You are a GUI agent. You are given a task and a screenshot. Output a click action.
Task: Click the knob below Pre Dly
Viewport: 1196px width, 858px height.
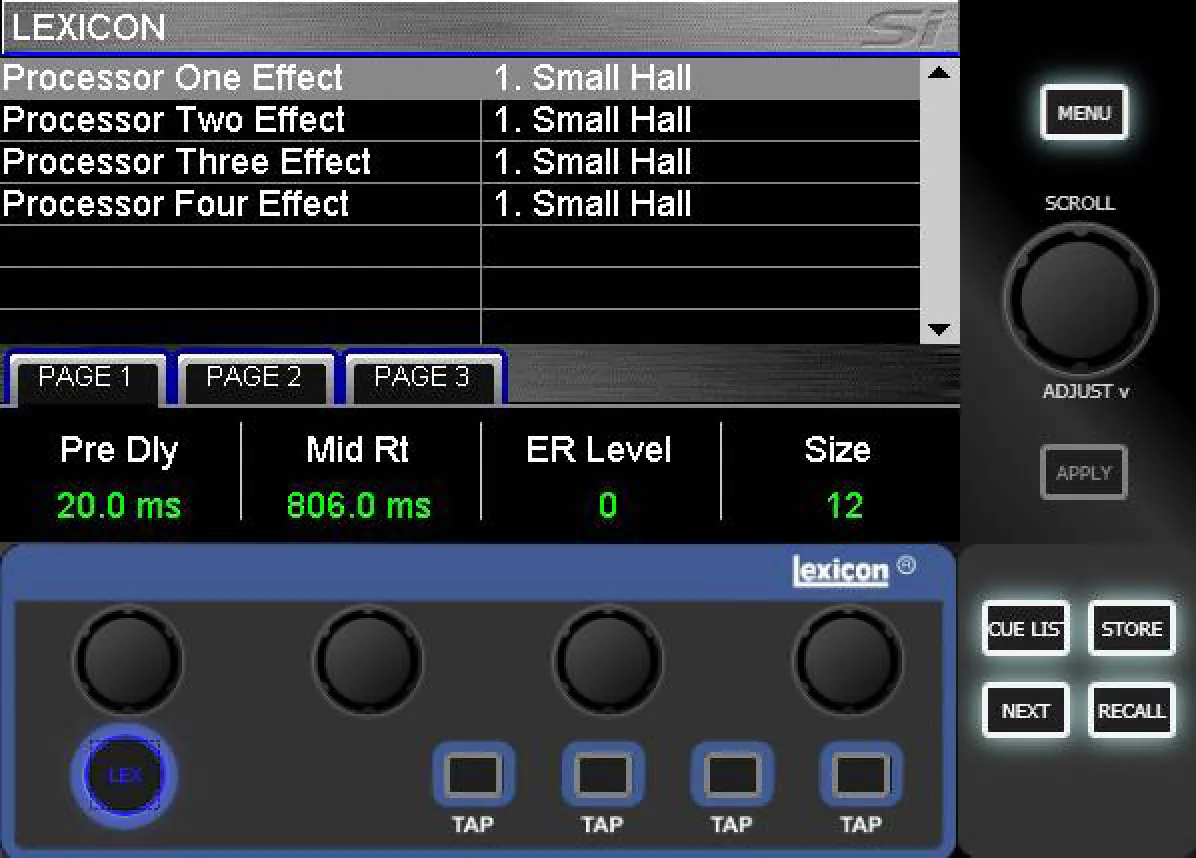[128, 659]
